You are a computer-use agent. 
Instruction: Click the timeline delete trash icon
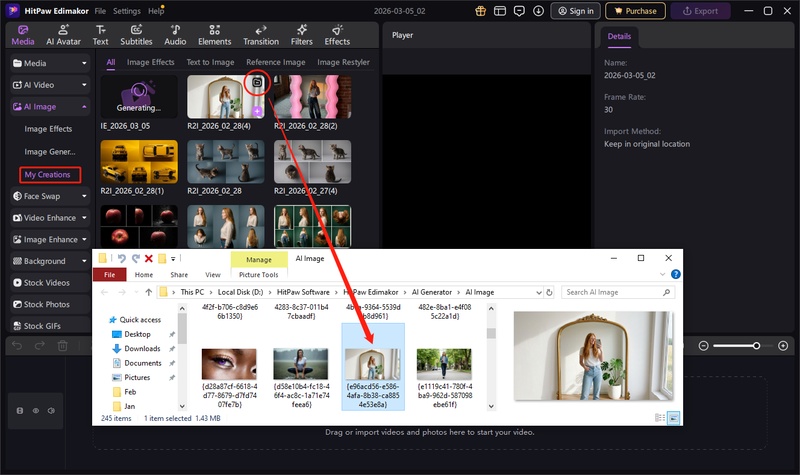click(x=63, y=346)
